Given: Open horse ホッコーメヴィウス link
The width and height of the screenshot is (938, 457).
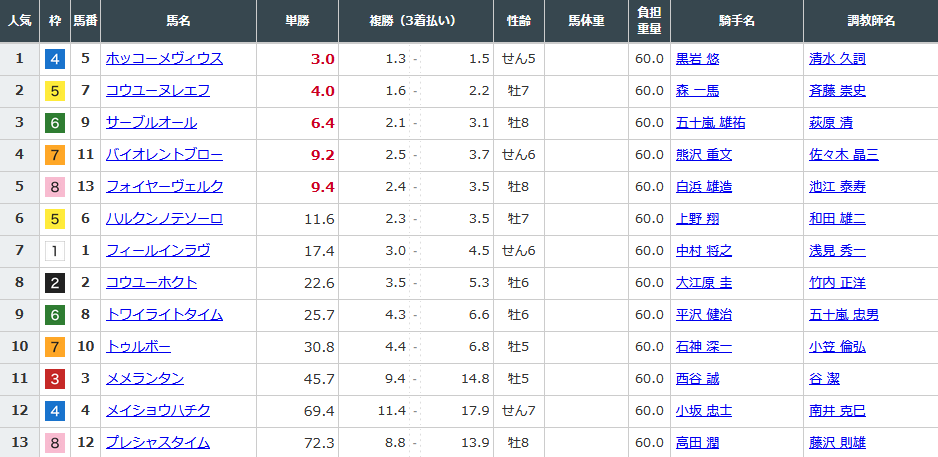Looking at the screenshot, I should click(x=165, y=59).
